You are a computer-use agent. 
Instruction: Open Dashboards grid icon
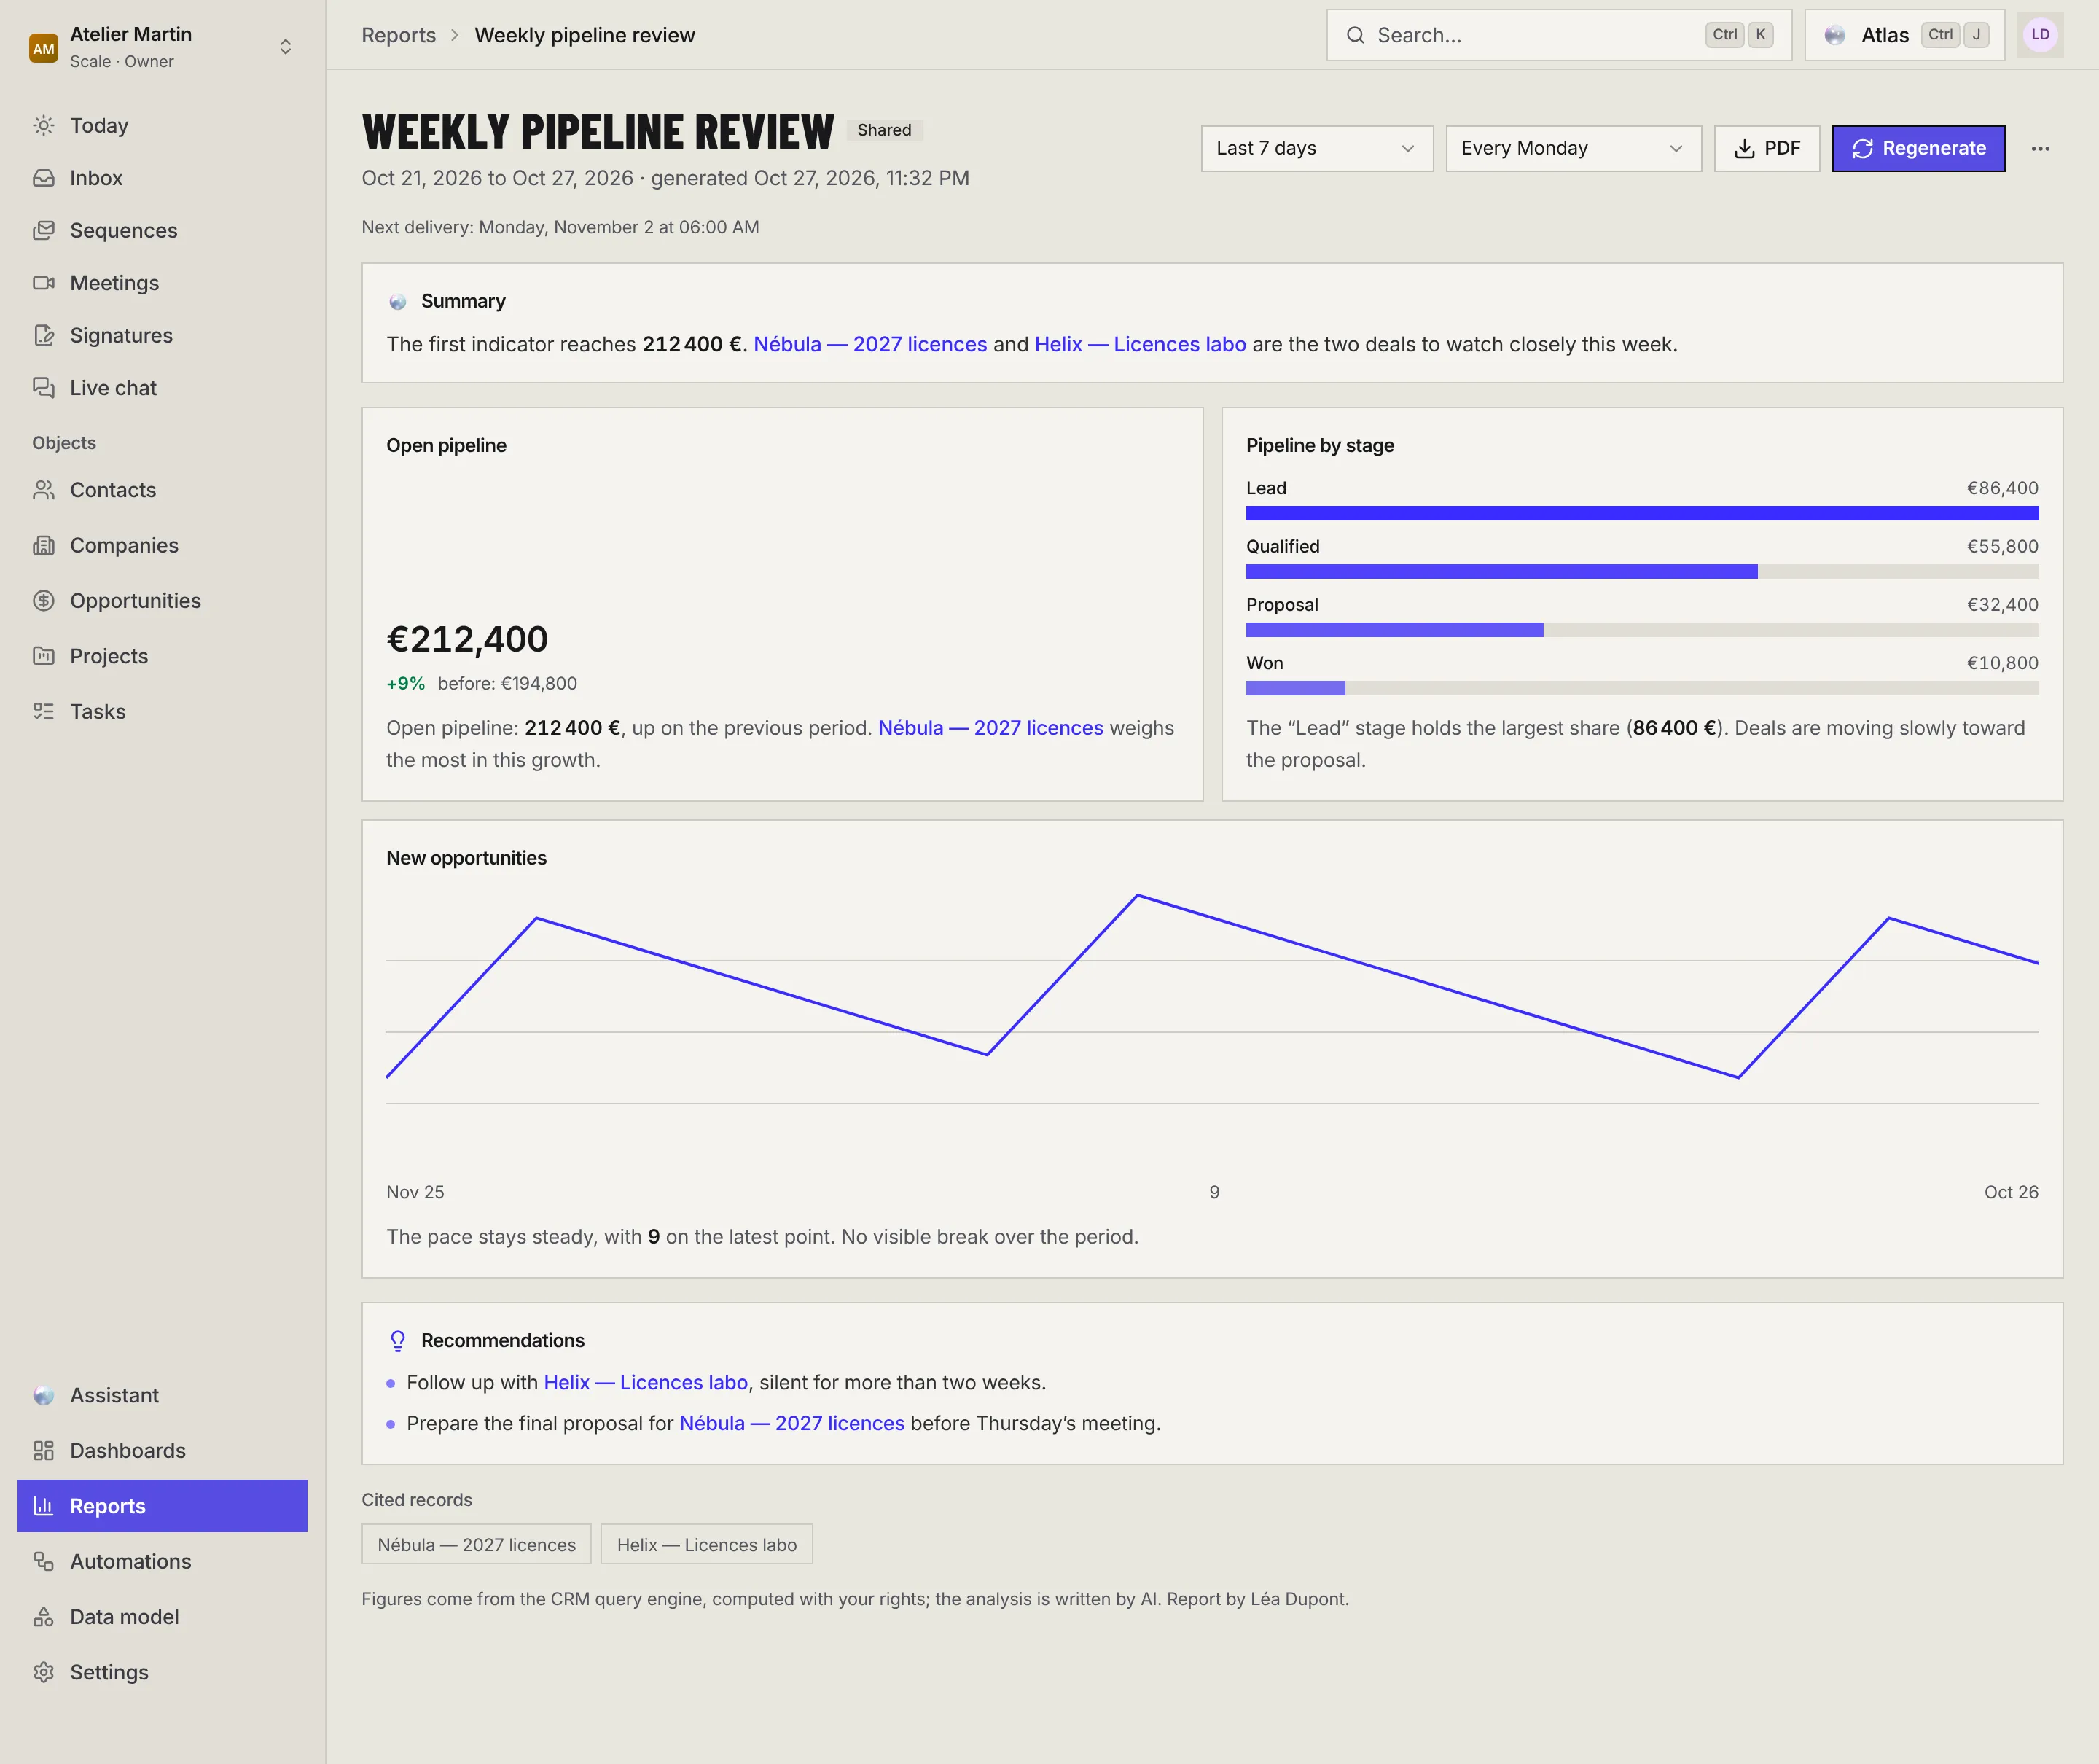[x=43, y=1450]
